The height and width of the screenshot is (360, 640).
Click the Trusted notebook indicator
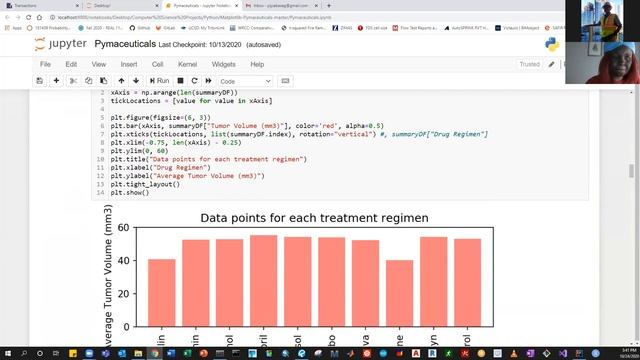529,64
